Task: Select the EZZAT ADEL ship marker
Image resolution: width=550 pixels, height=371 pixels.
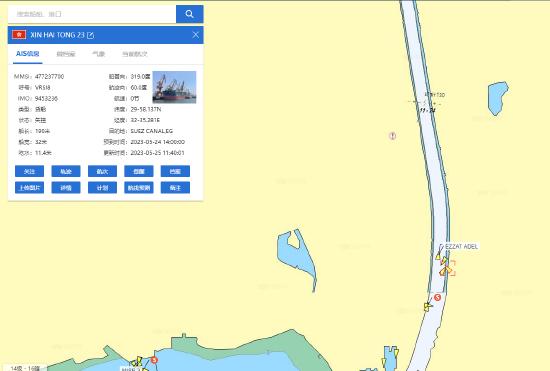Action: (438, 256)
